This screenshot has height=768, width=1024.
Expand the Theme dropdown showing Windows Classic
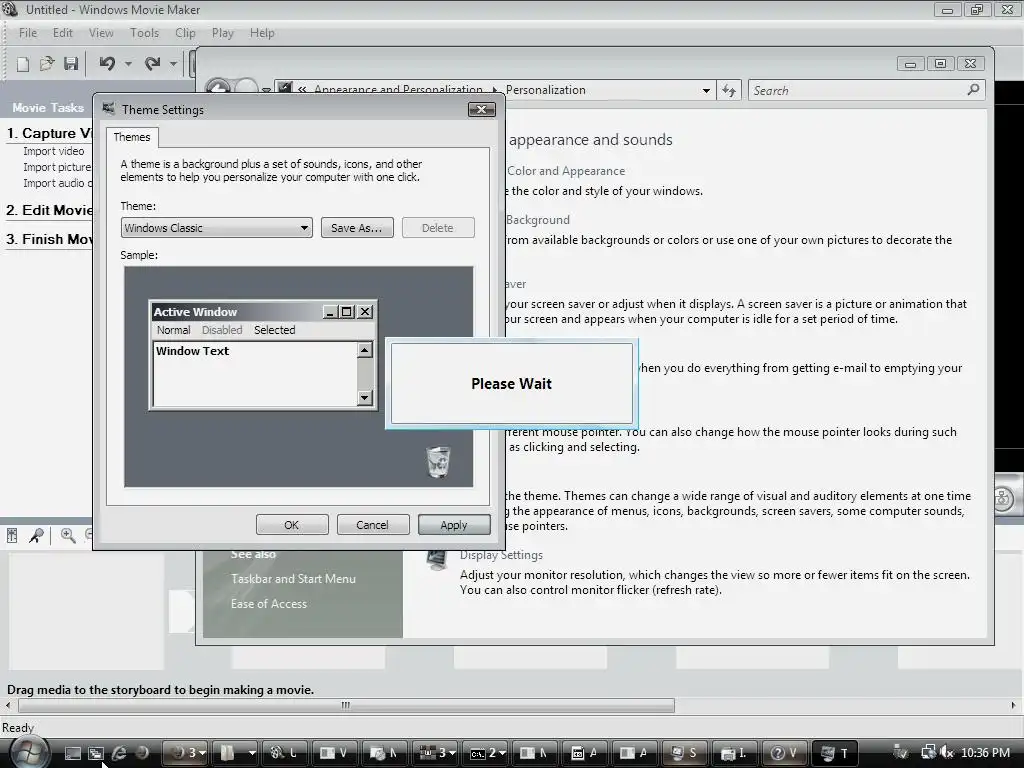[217, 228]
